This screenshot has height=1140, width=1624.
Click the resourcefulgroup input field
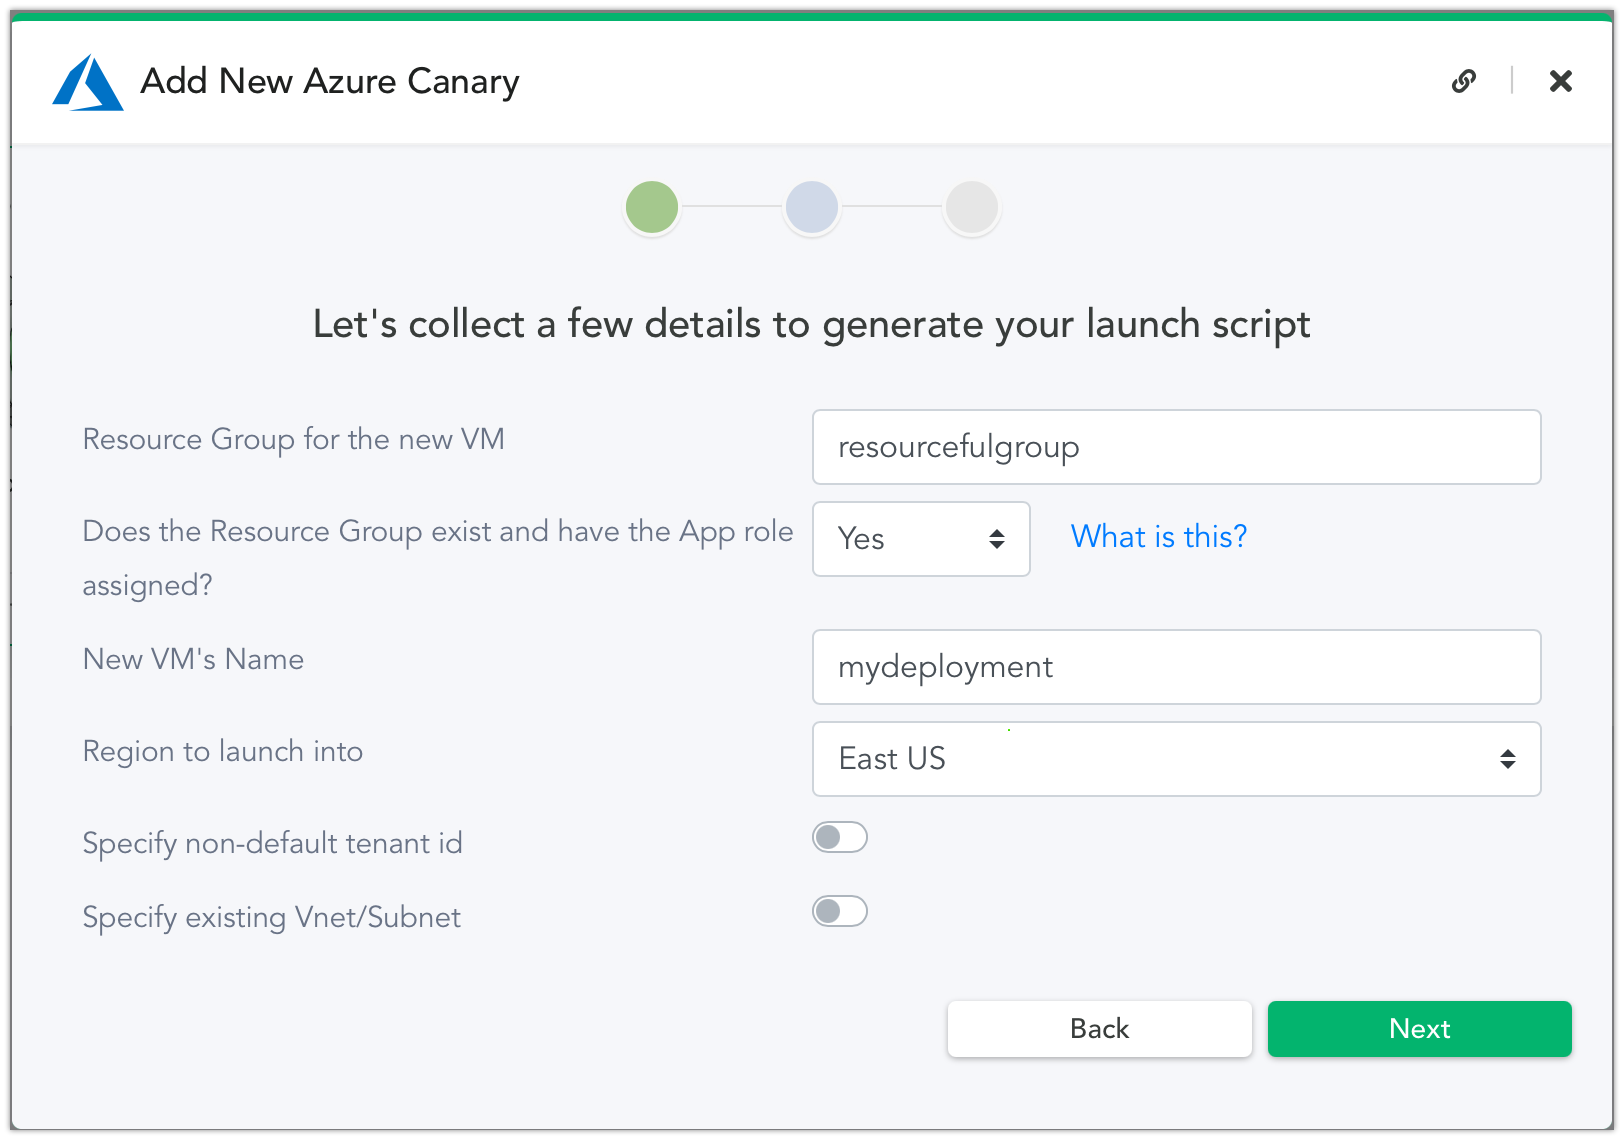1176,447
